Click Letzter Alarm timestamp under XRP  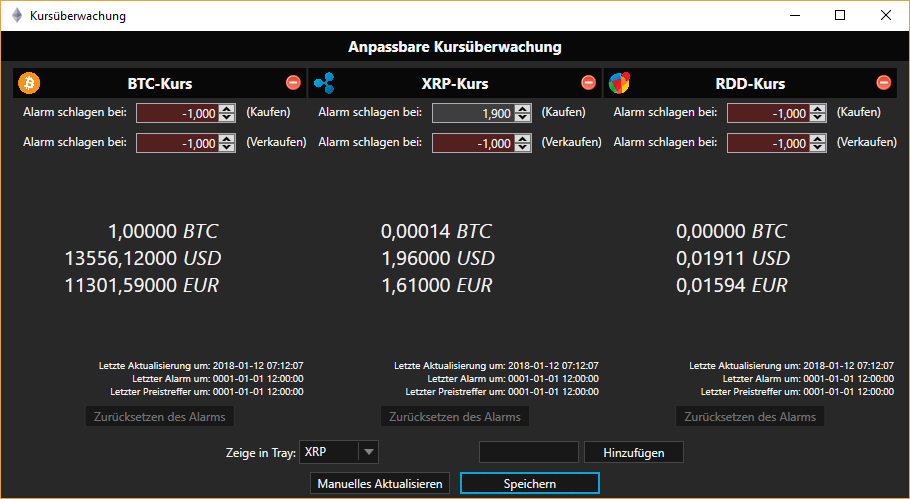click(513, 379)
